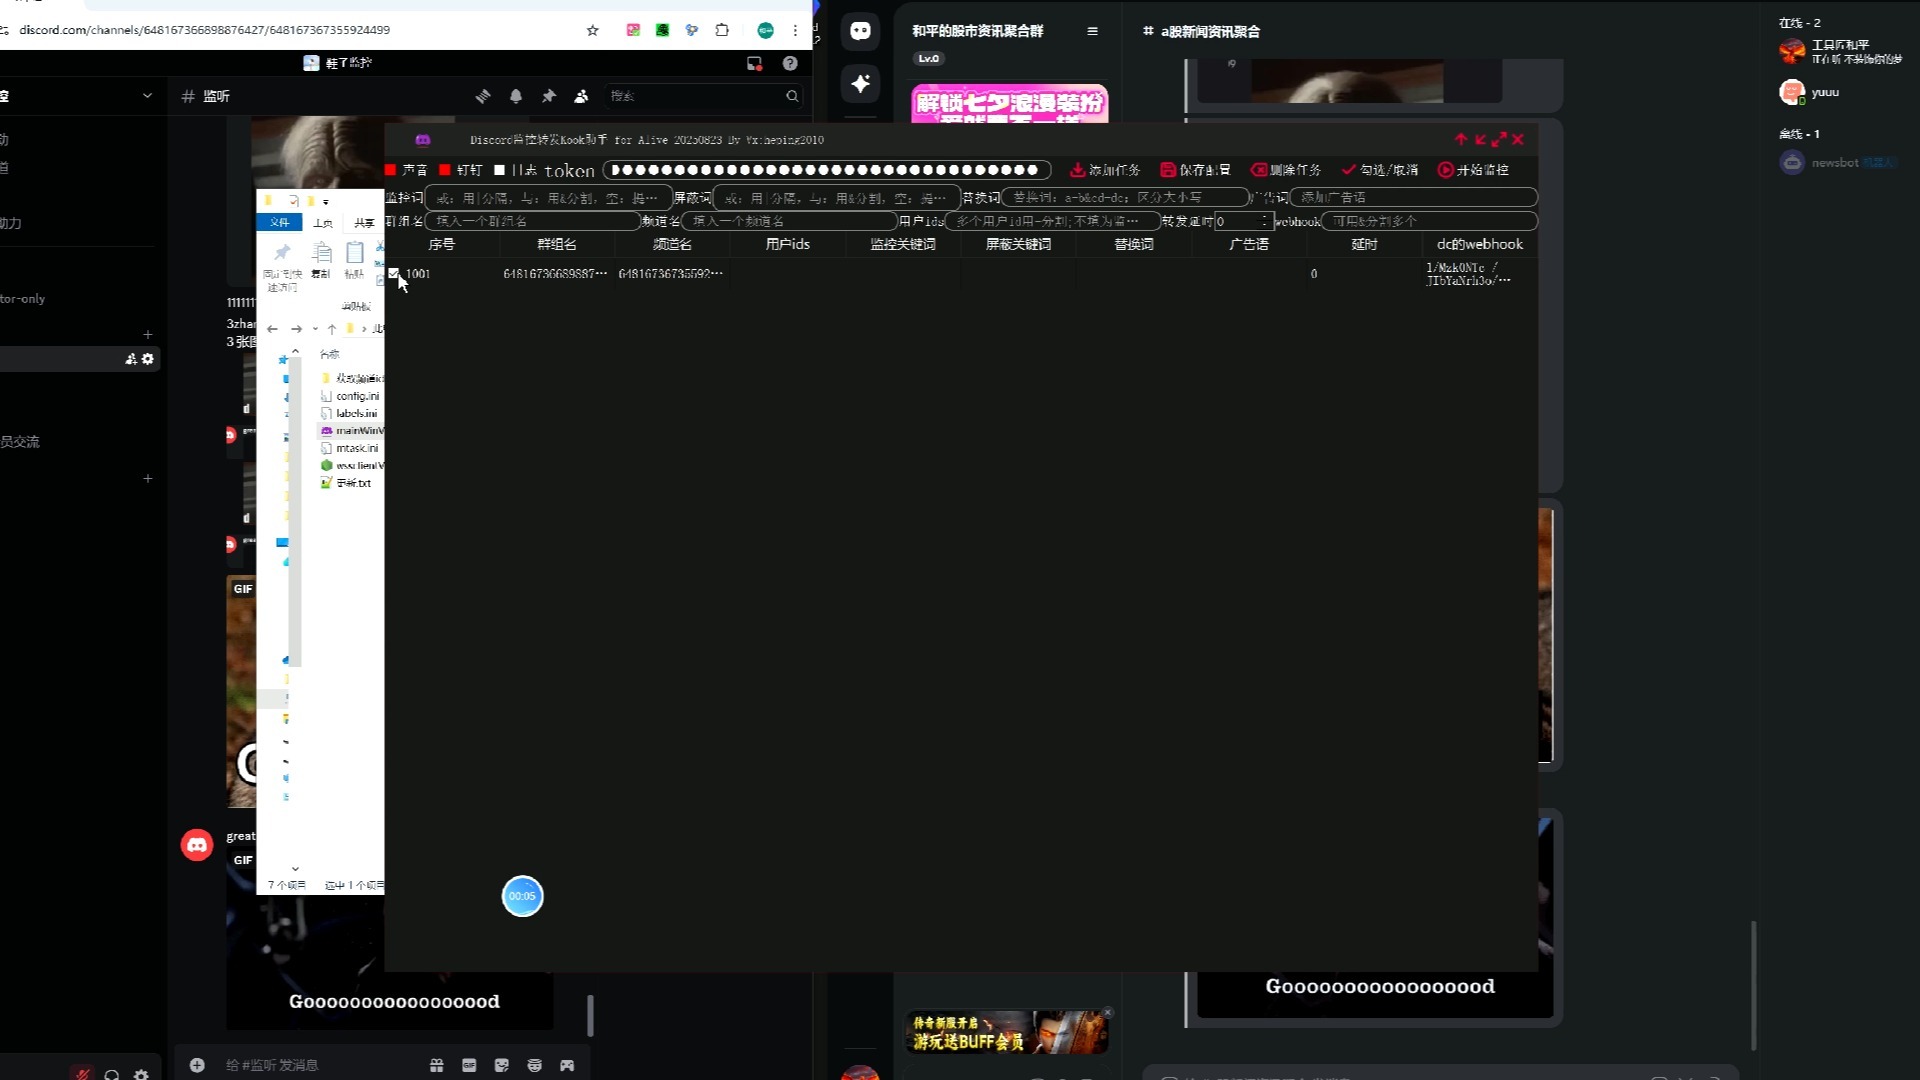
Task: Select the 群组名 column header
Action: click(x=556, y=244)
